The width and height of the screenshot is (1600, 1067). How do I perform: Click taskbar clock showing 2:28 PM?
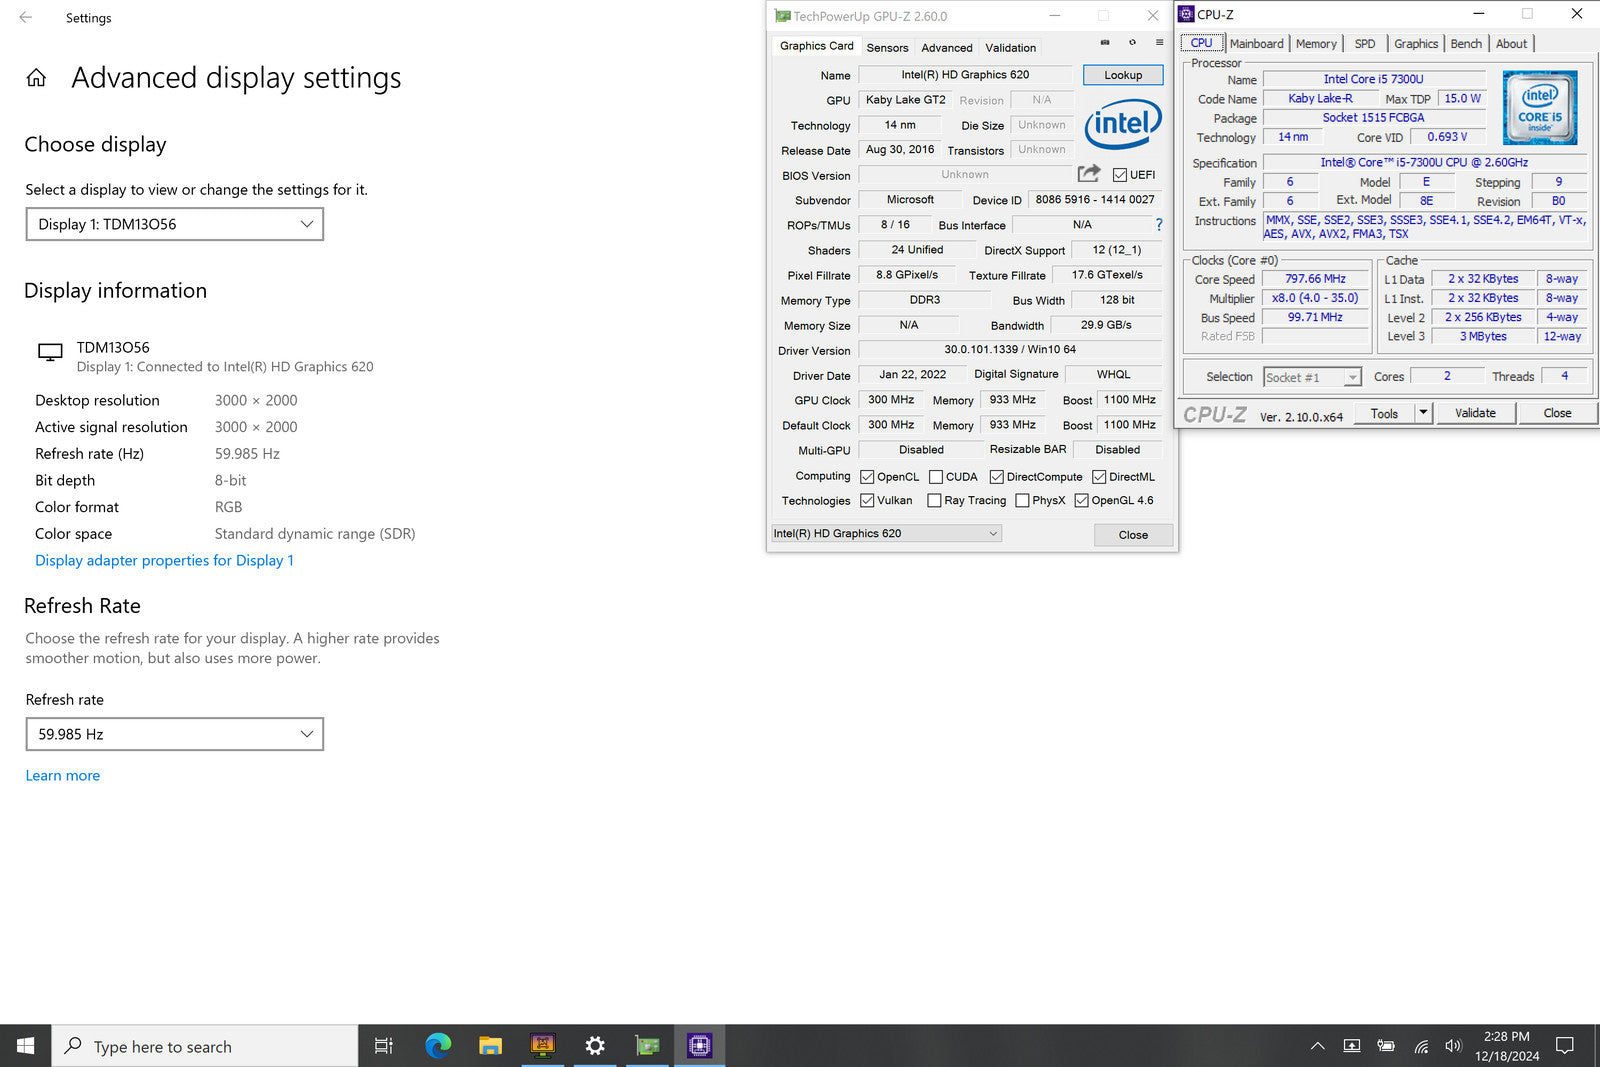1507,1046
